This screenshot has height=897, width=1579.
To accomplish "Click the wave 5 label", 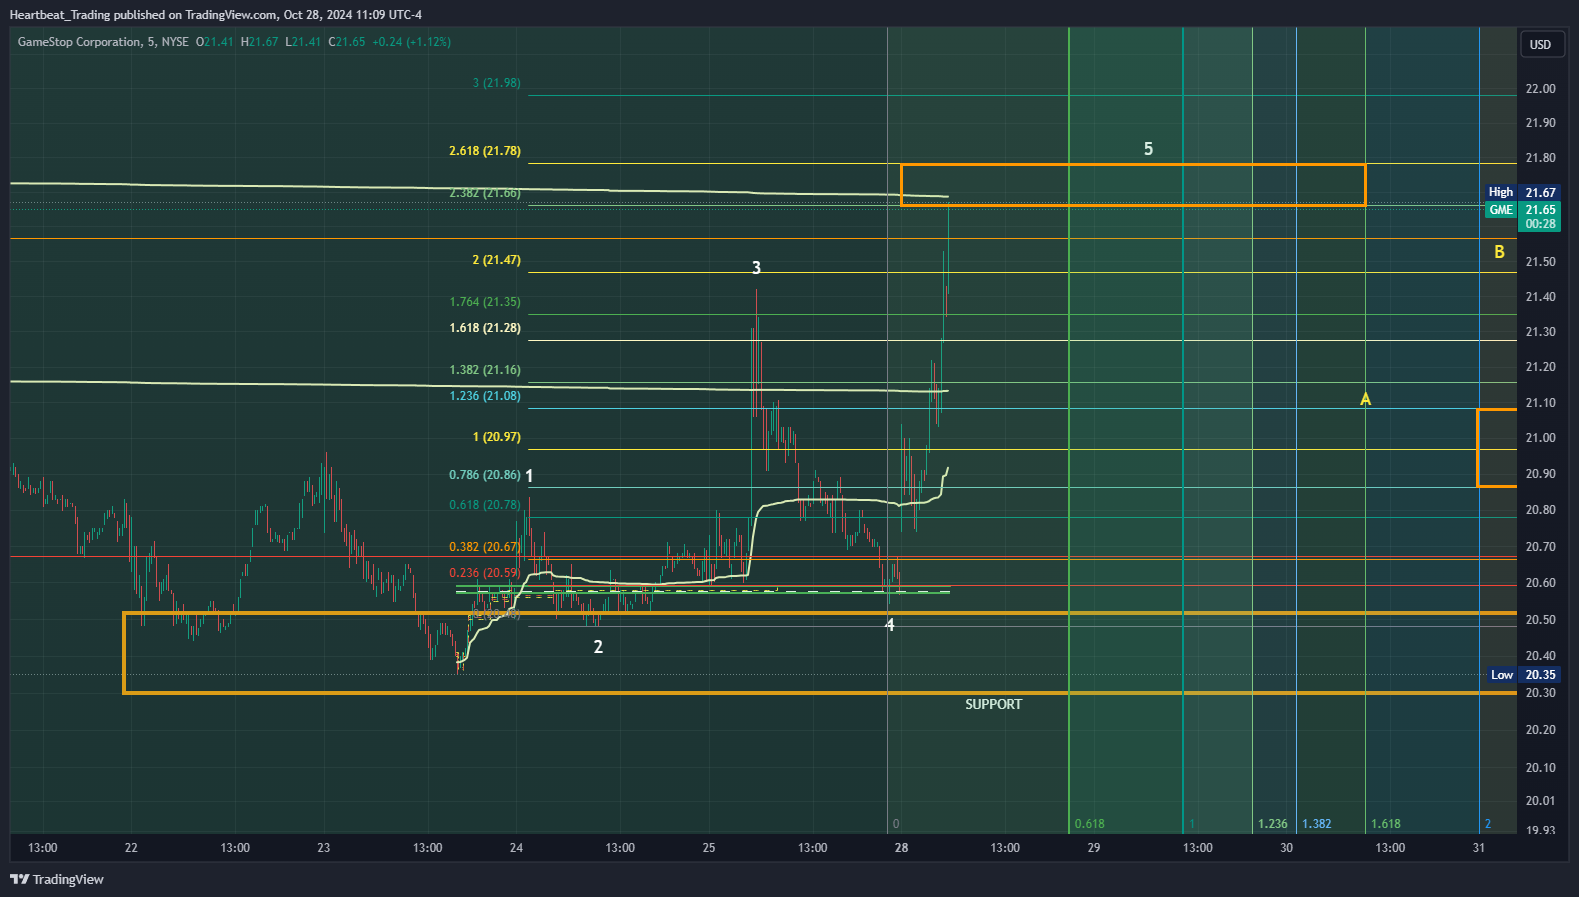I will pyautogui.click(x=1148, y=149).
